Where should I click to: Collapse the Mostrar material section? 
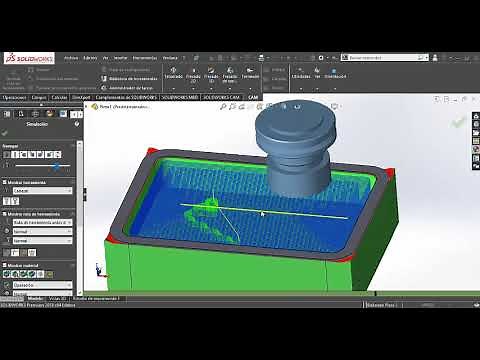click(x=73, y=265)
